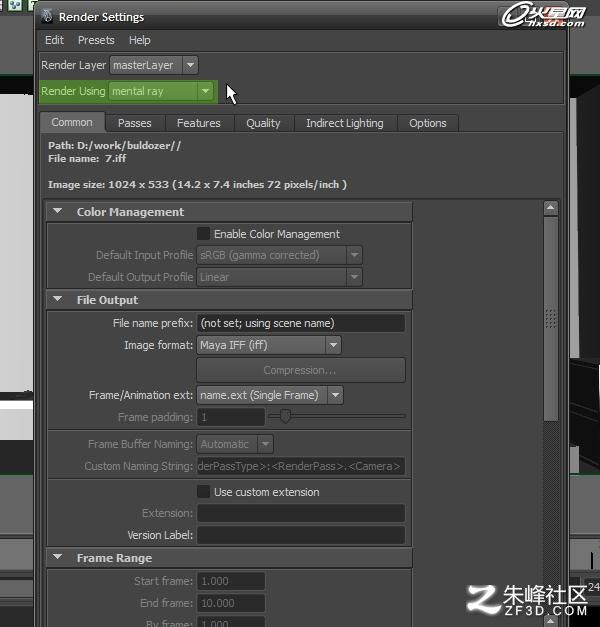Click the 'Path: D:/work/buldozer//' text
Viewport: 600px width, 627px height.
click(x=114, y=146)
